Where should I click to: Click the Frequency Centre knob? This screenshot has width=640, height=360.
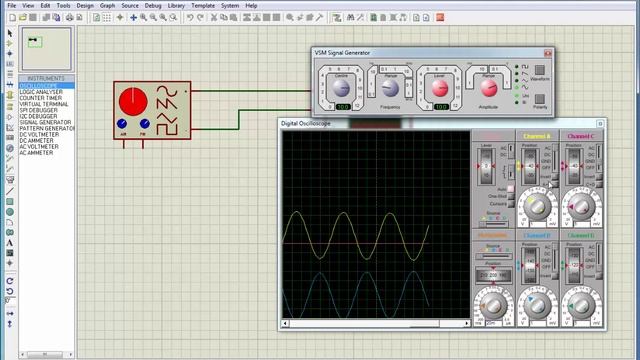coord(341,88)
